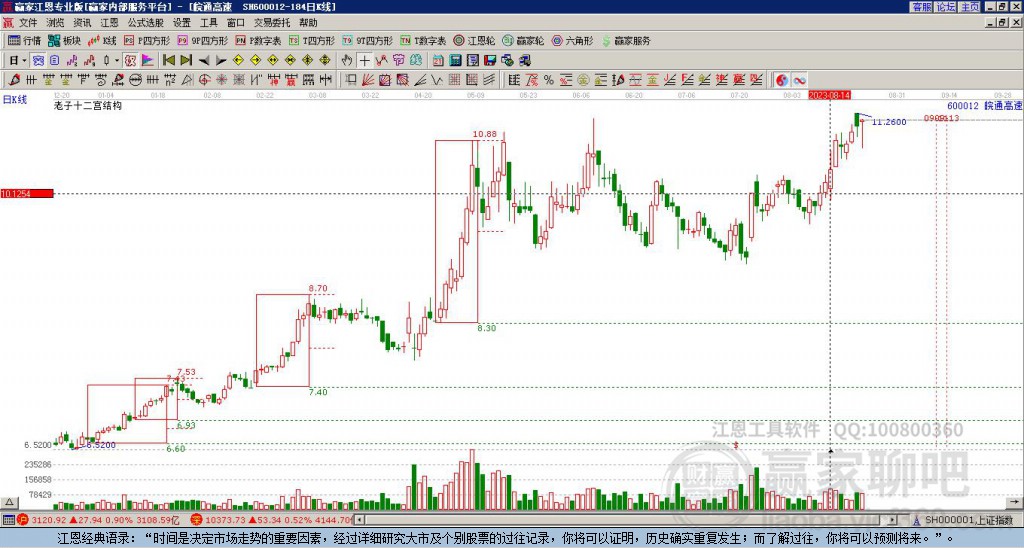Viewport: 1024px width, 548px height.
Task: Click the 600012 皖通高速 stock name
Action: click(985, 106)
